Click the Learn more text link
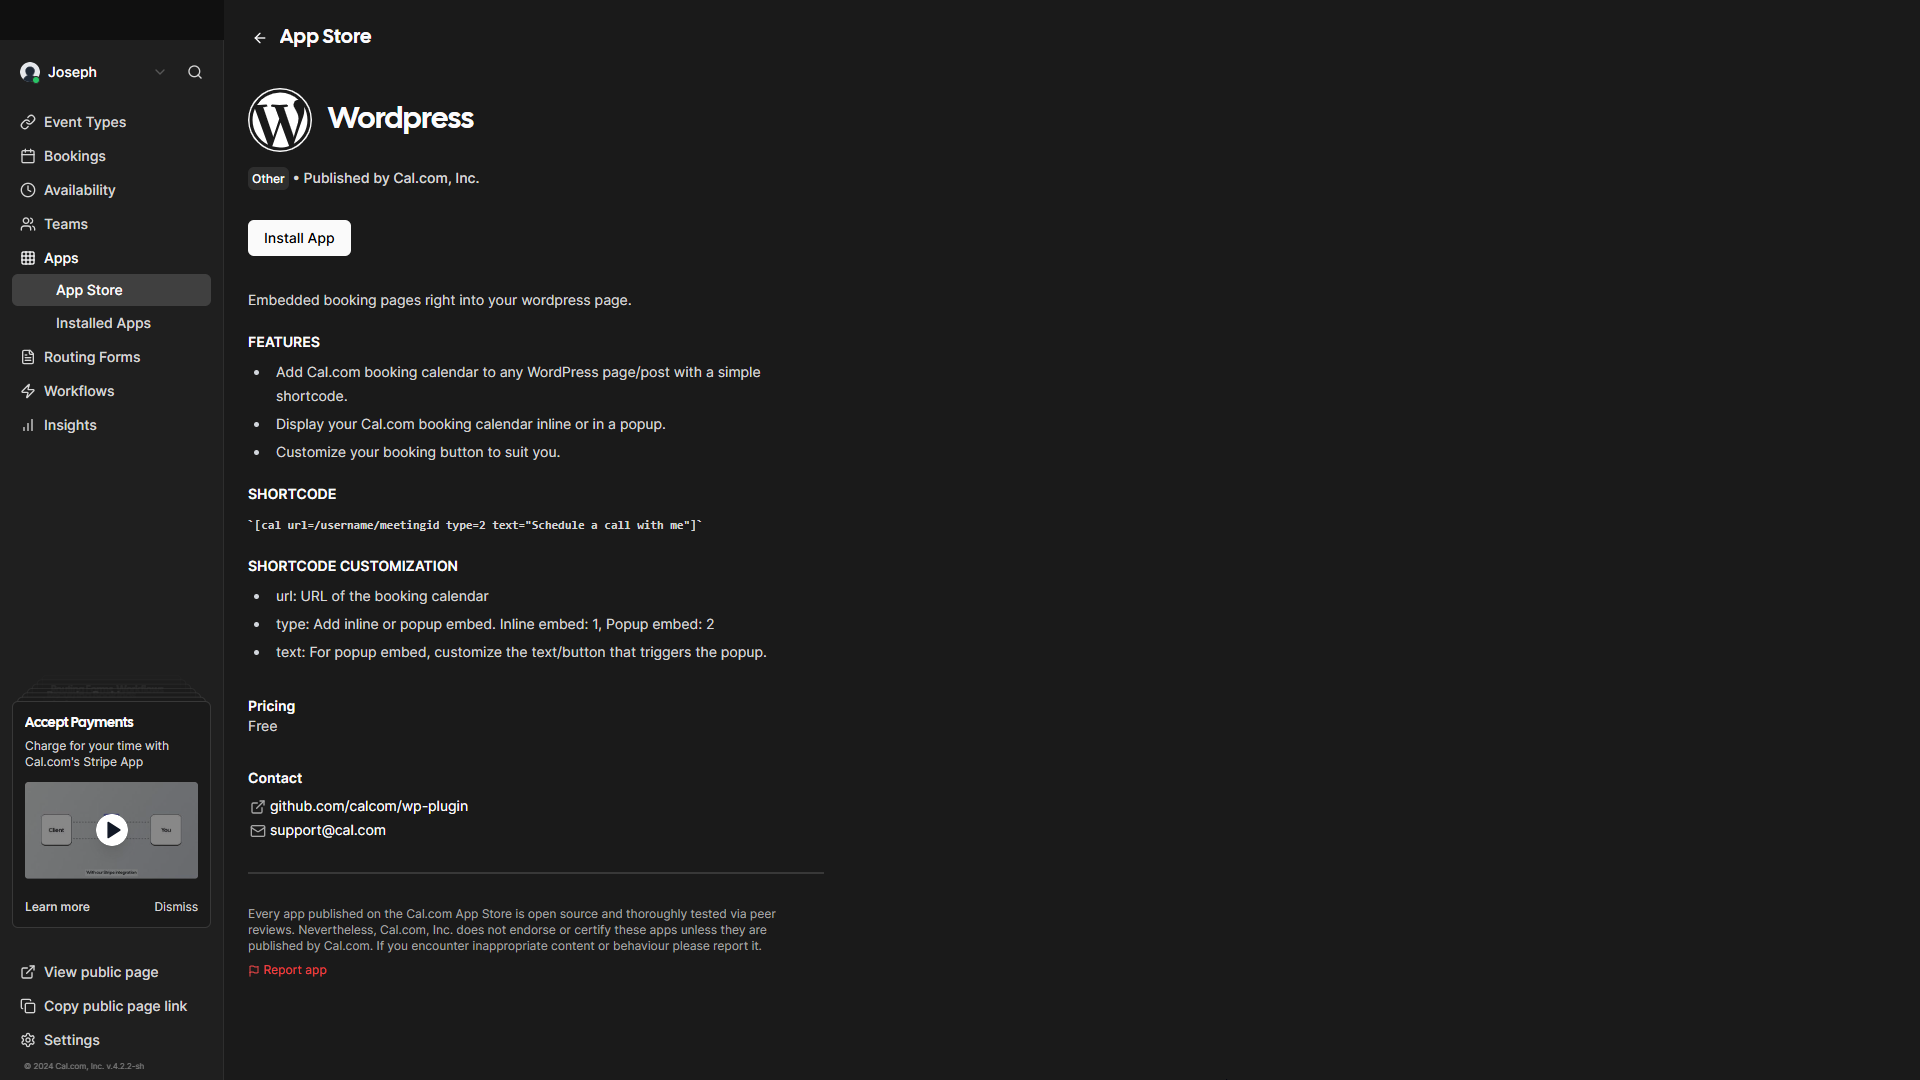 [x=57, y=907]
